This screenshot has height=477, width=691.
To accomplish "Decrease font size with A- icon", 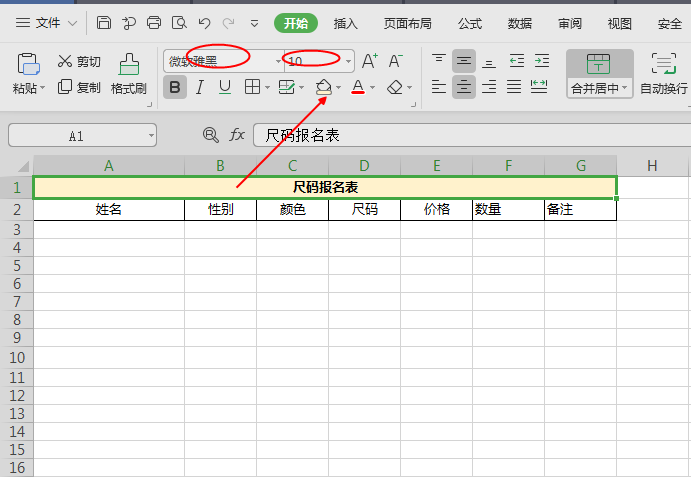I will tap(395, 61).
